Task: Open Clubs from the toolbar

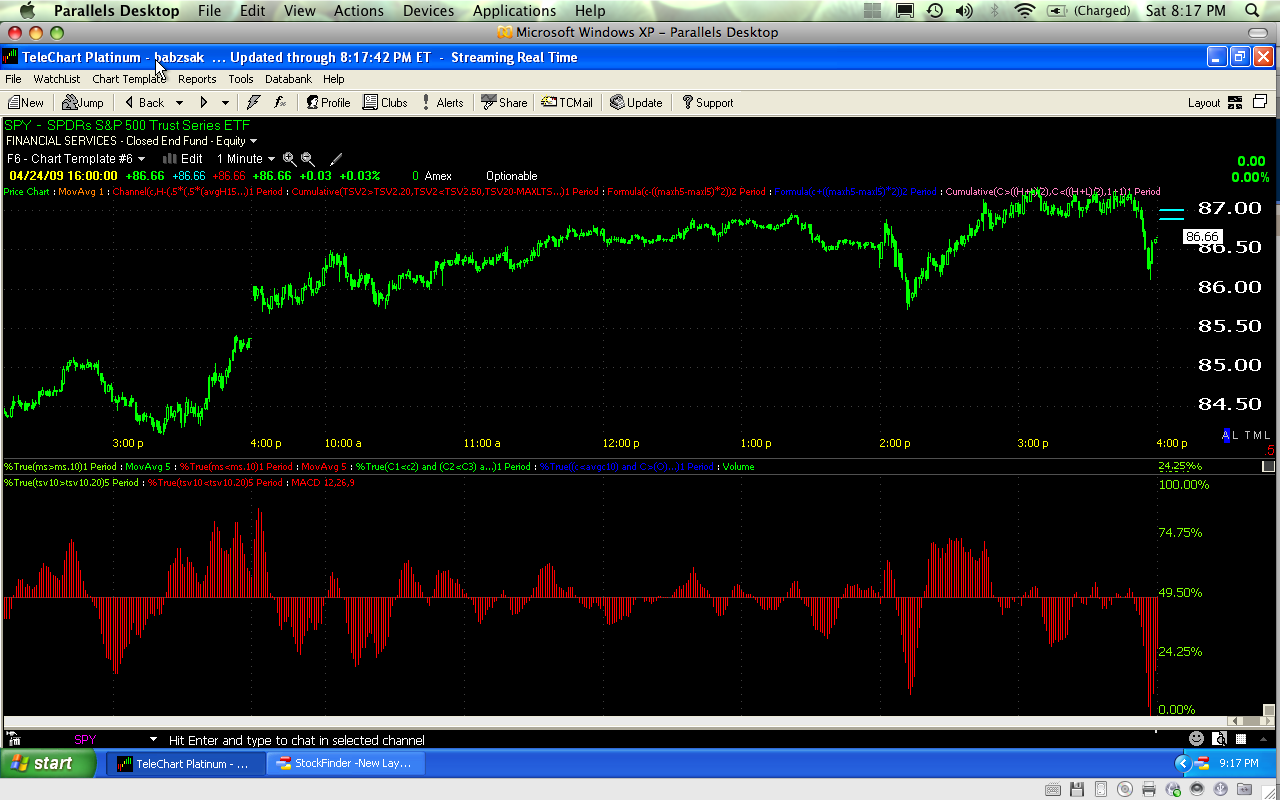Action: [x=385, y=103]
